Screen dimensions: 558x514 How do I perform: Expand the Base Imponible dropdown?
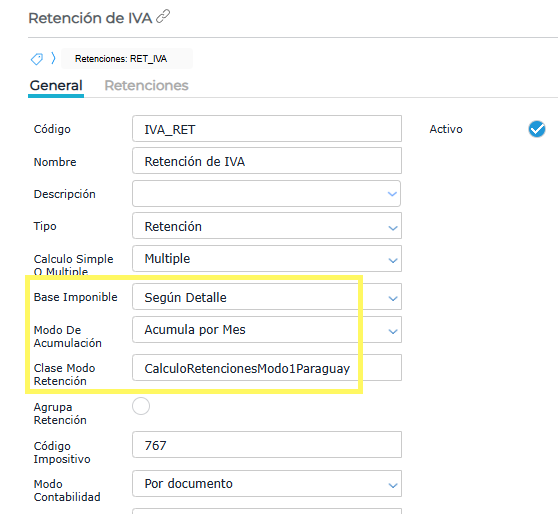click(267, 297)
